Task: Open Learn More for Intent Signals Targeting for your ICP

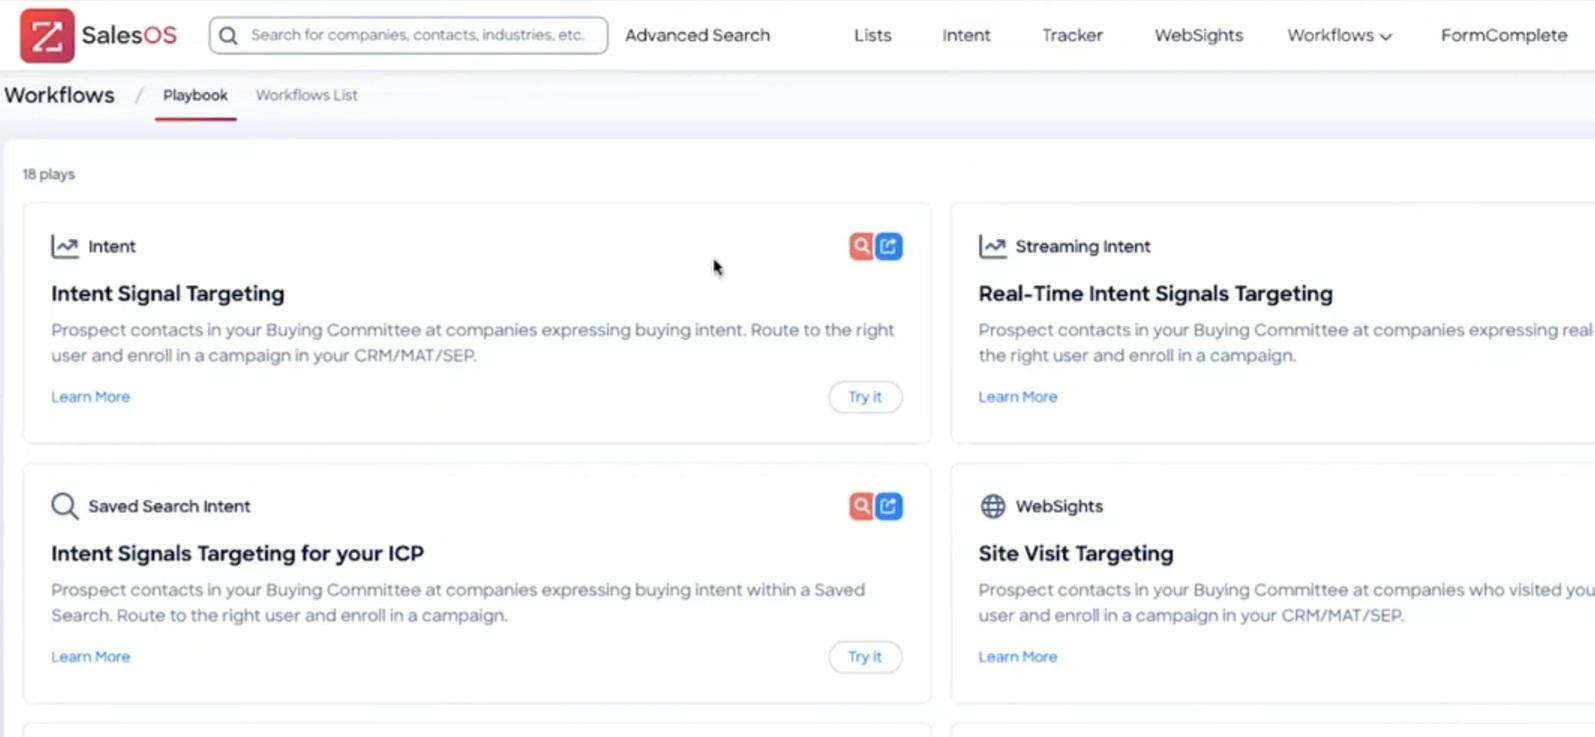Action: coord(91,657)
